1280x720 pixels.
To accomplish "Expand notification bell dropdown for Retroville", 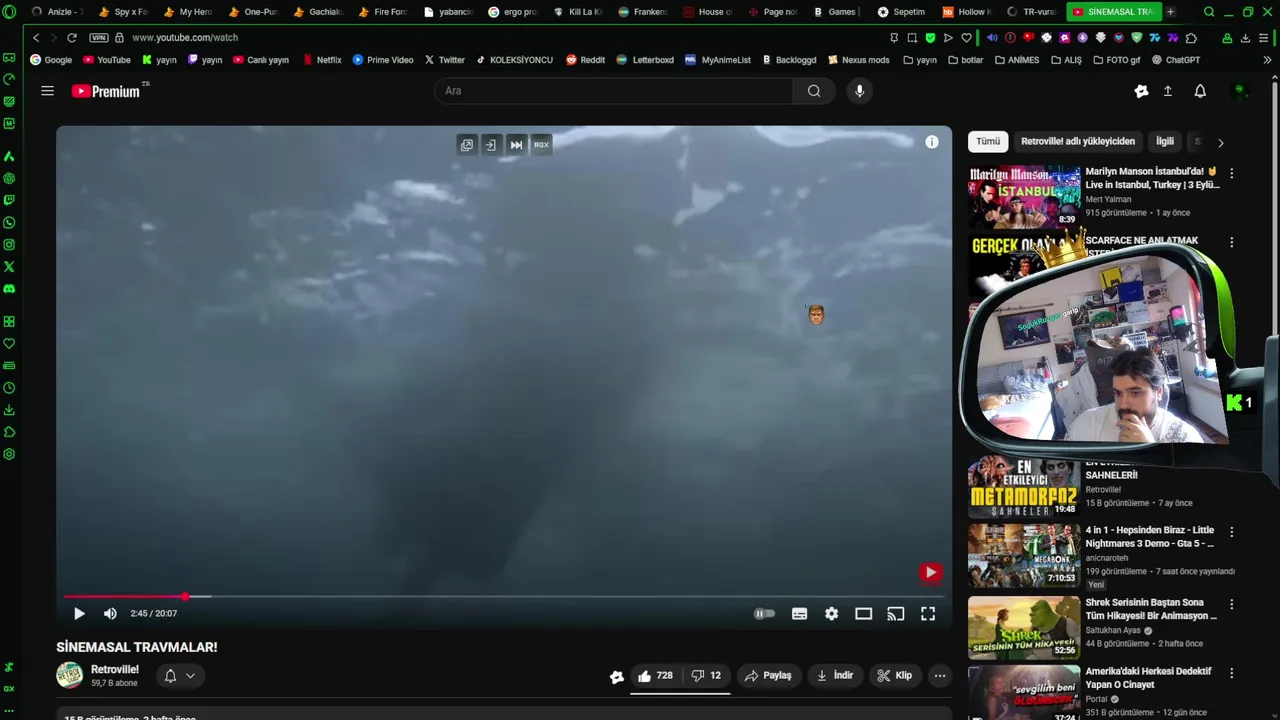I will point(180,676).
